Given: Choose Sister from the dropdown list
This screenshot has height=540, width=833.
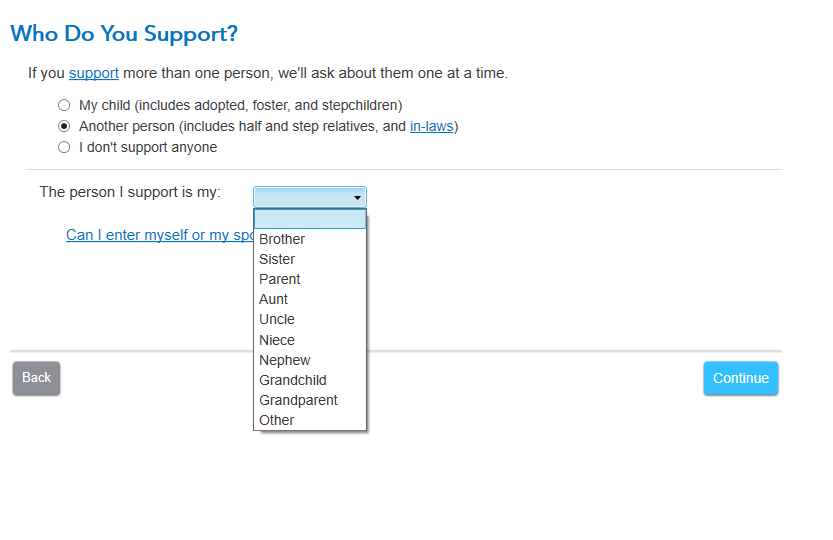Looking at the screenshot, I should point(277,259).
